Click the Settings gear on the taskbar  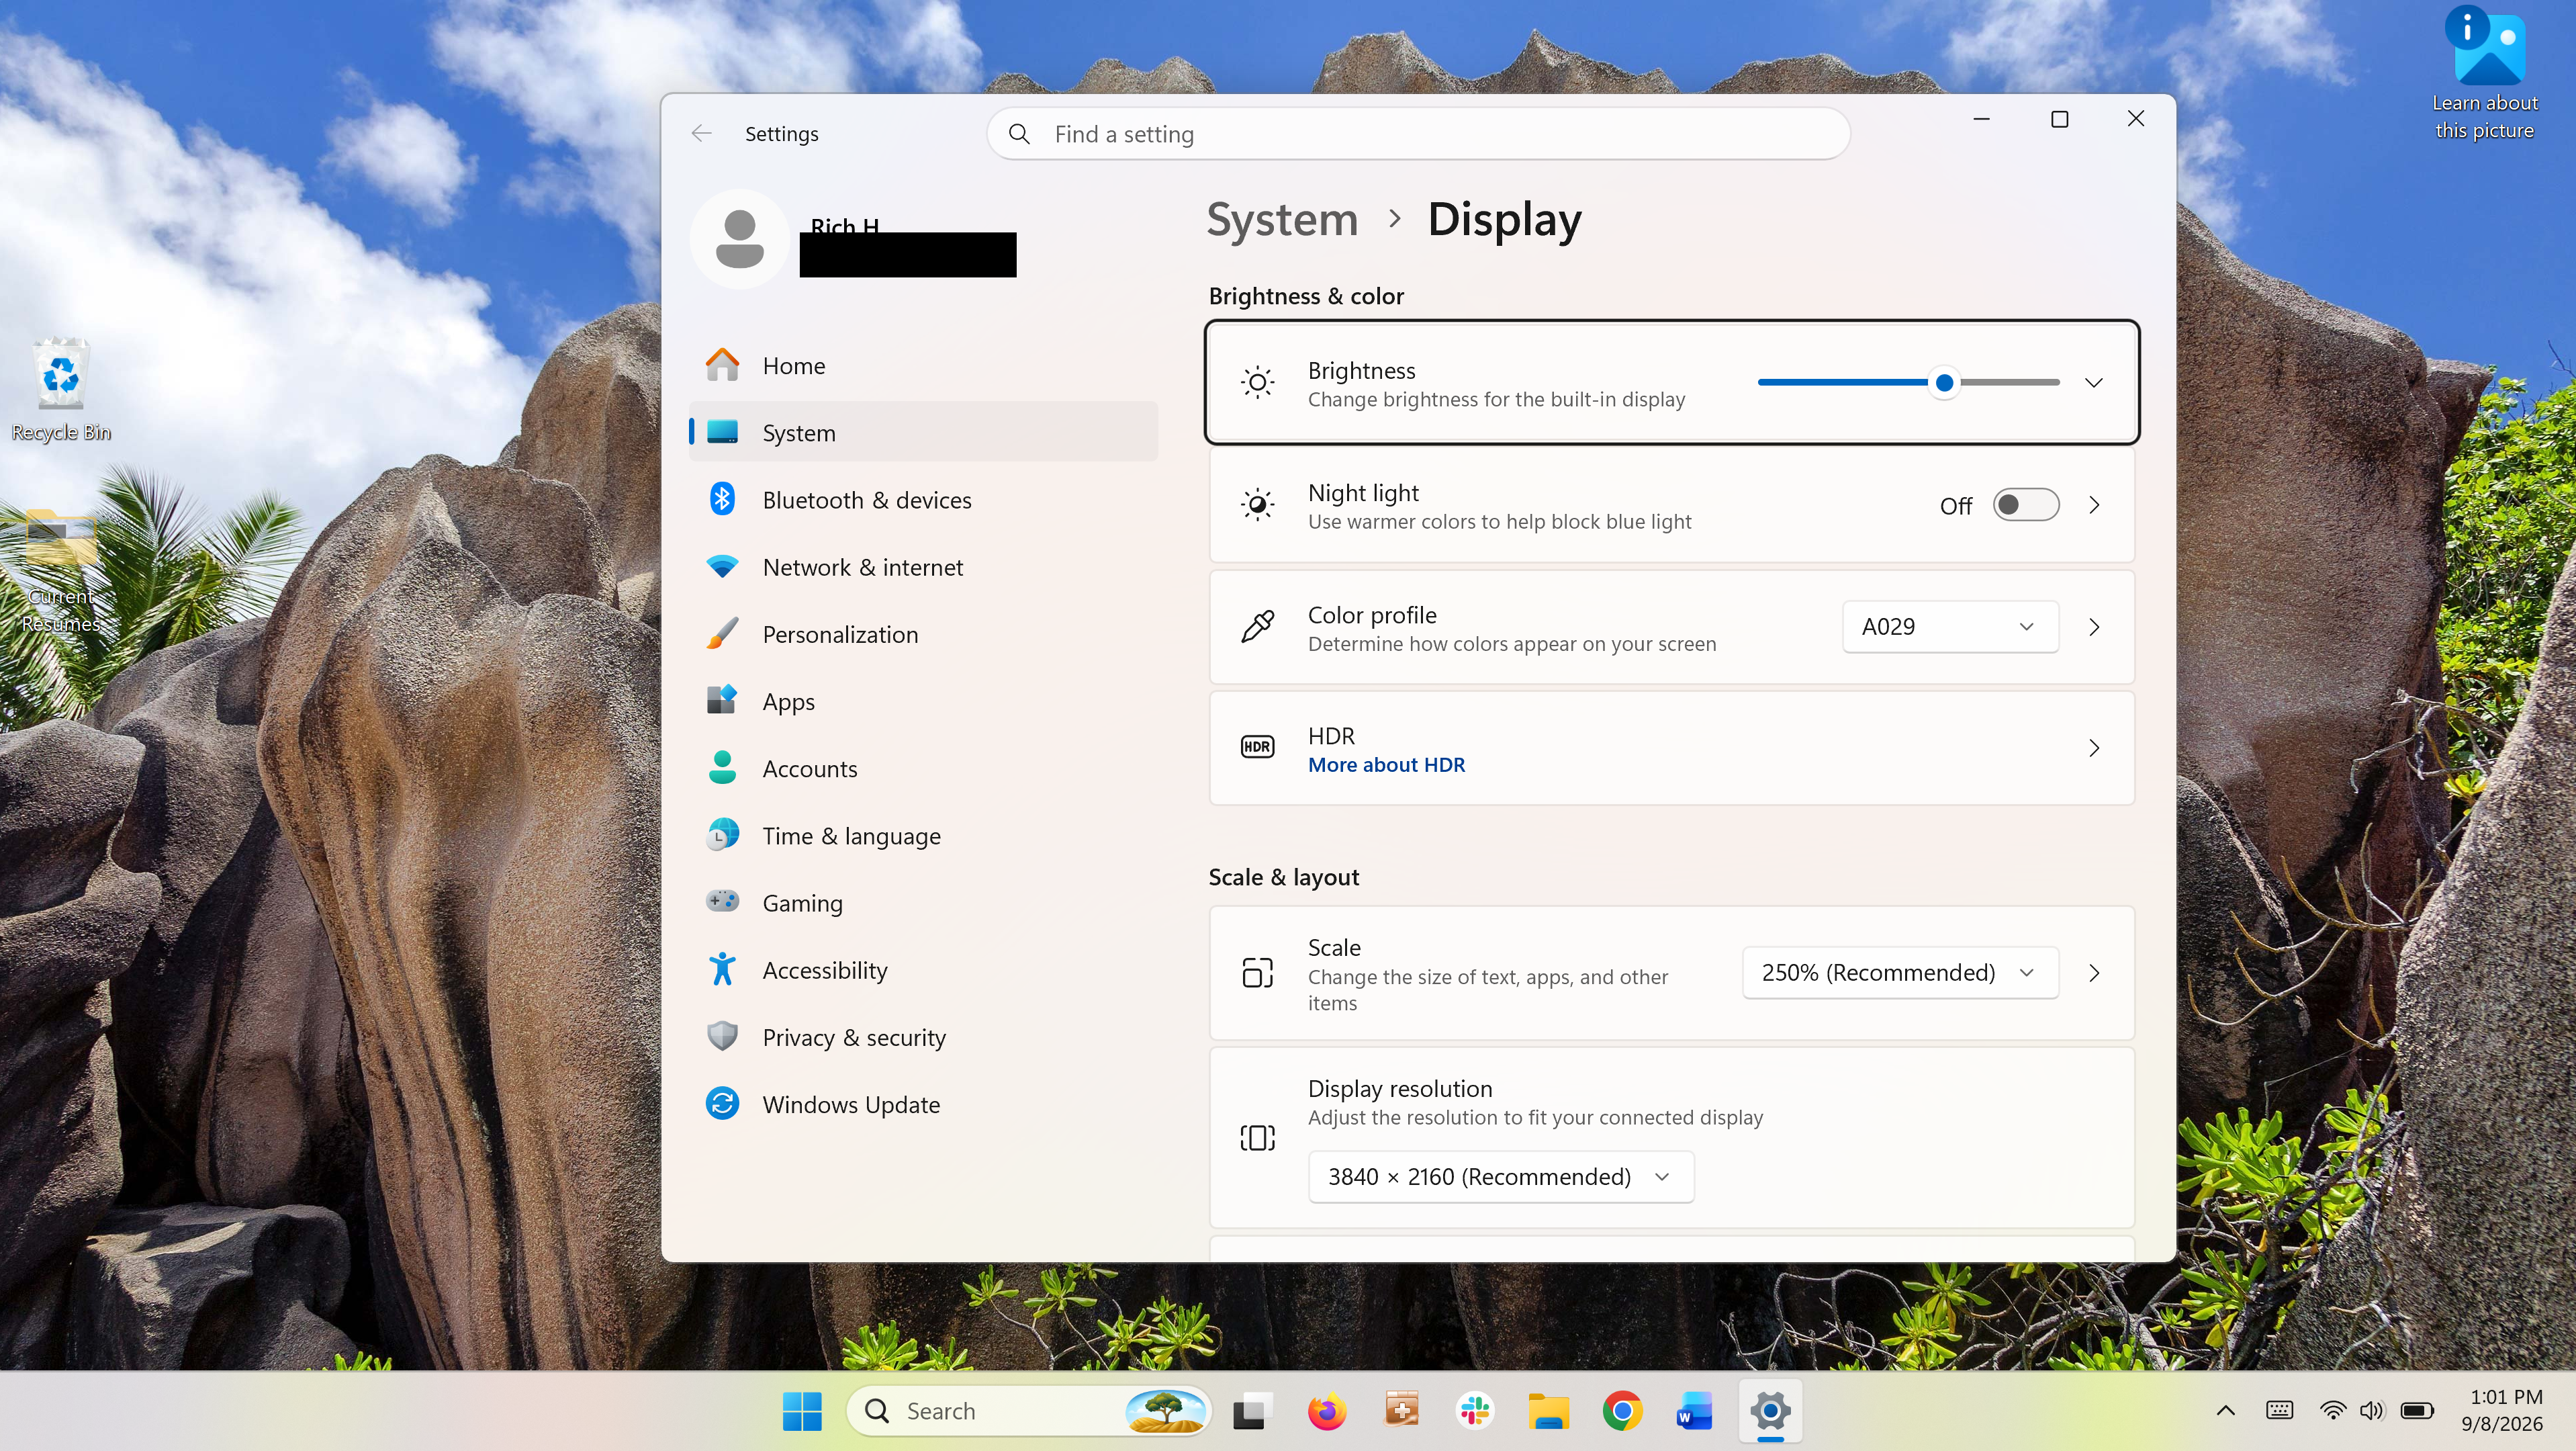coord(1769,1412)
